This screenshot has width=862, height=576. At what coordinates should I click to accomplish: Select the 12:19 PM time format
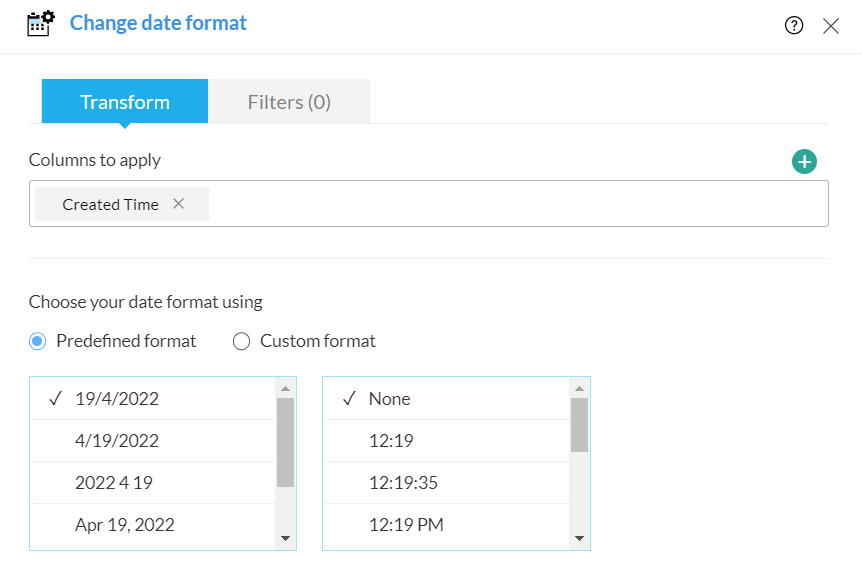(406, 525)
